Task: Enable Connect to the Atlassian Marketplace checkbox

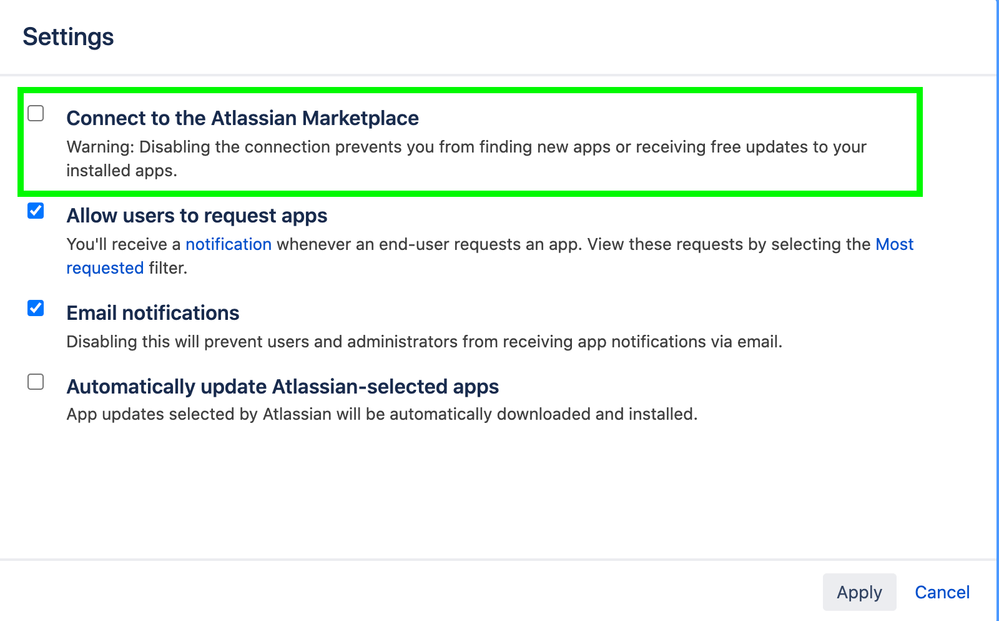Action: tap(36, 113)
